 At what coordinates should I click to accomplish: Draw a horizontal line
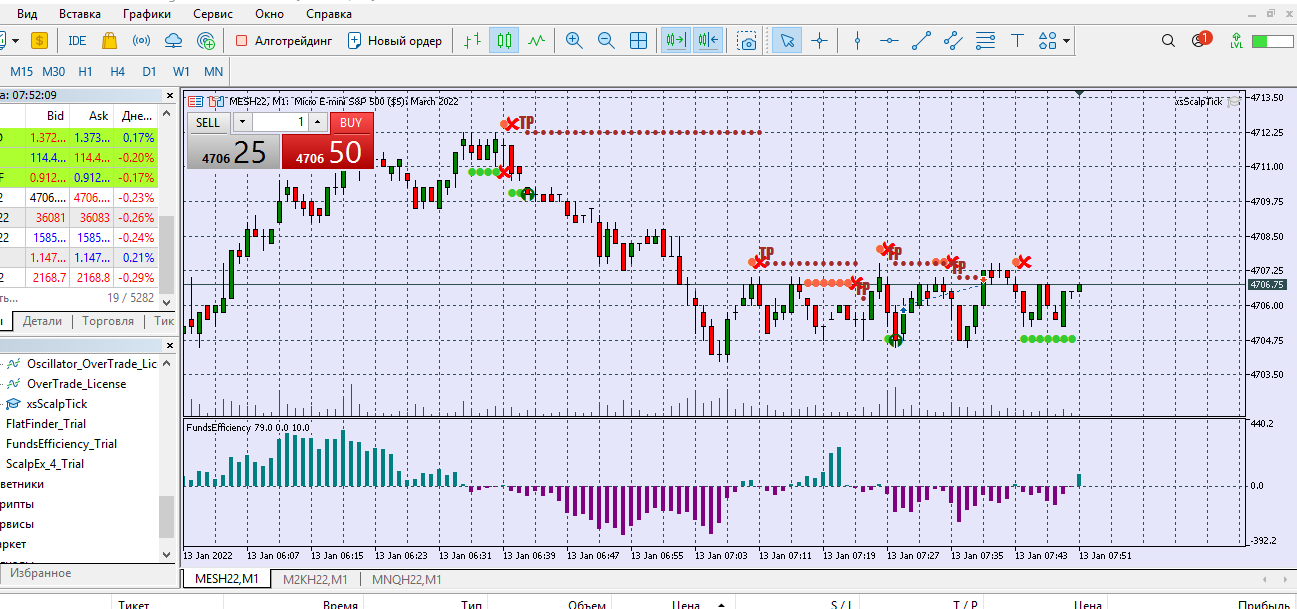click(889, 41)
